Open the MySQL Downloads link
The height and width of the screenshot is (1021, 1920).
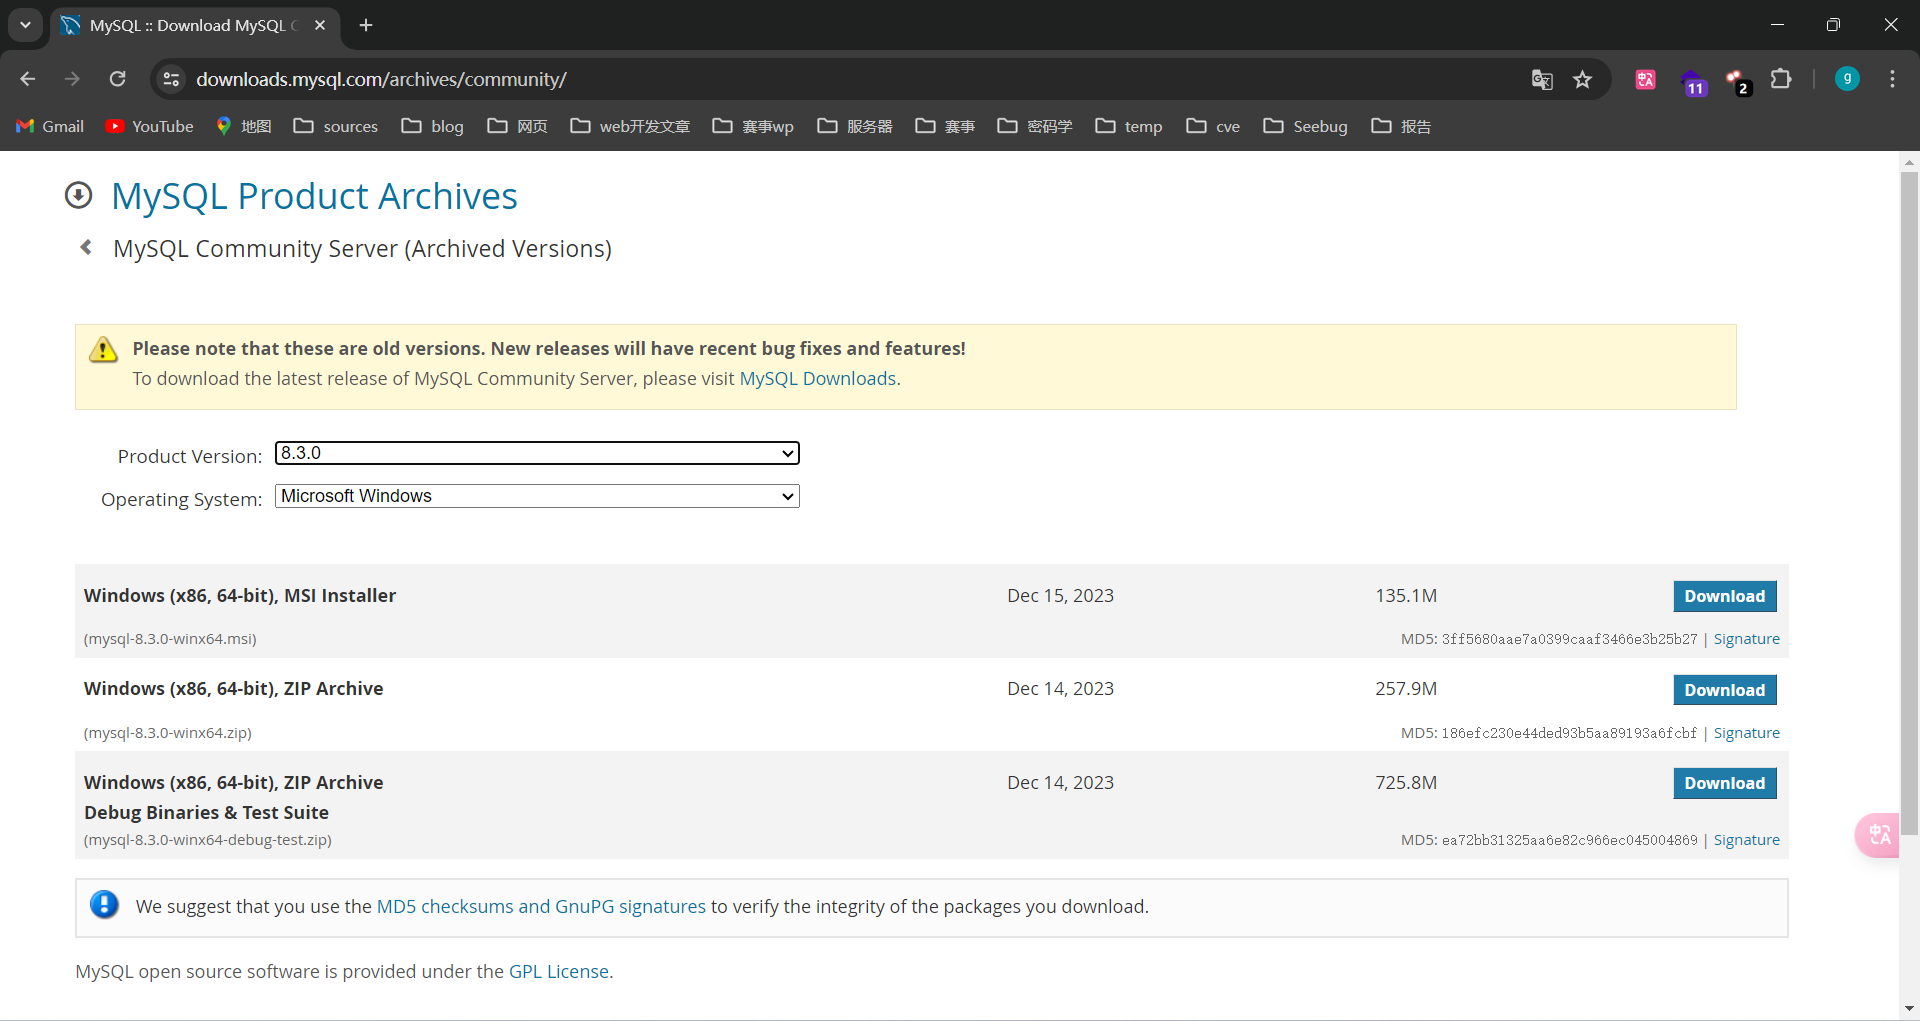[x=817, y=378]
